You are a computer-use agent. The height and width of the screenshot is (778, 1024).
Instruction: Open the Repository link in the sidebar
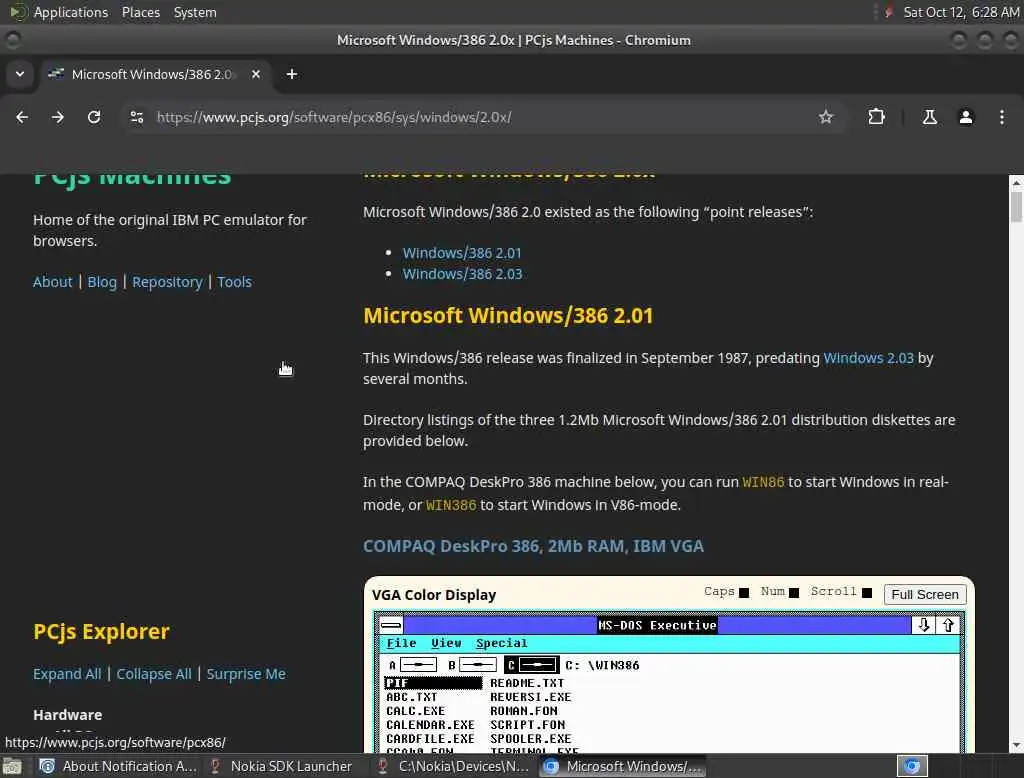(167, 282)
